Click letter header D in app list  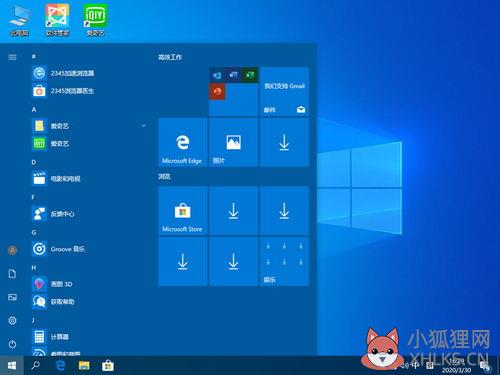pos(34,162)
